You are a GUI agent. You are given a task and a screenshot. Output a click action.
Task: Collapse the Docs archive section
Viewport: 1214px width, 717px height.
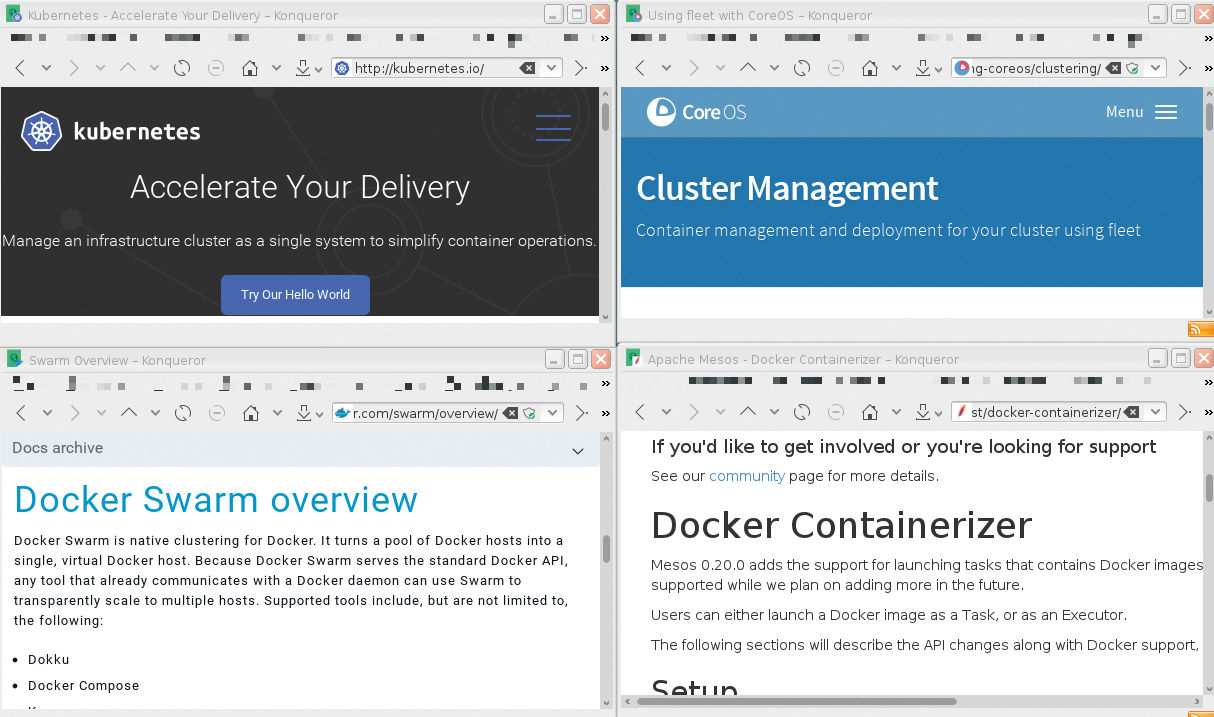(578, 451)
